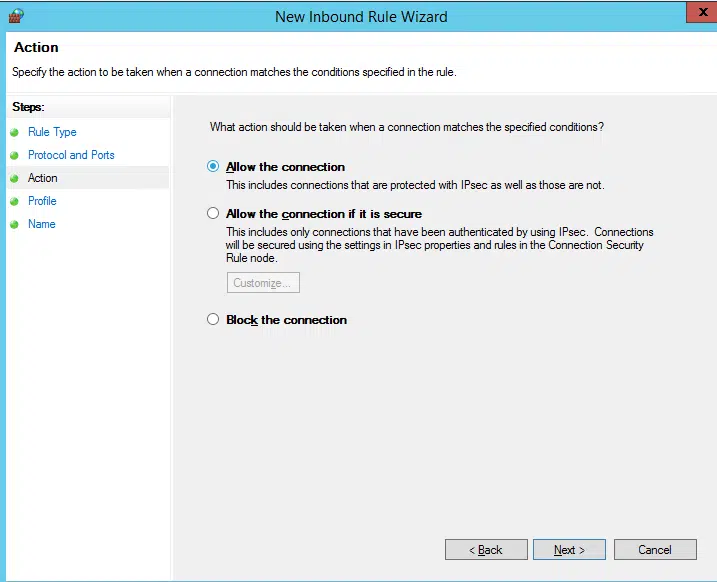Click the green bullet beside Name
The height and width of the screenshot is (582, 717).
point(14,224)
